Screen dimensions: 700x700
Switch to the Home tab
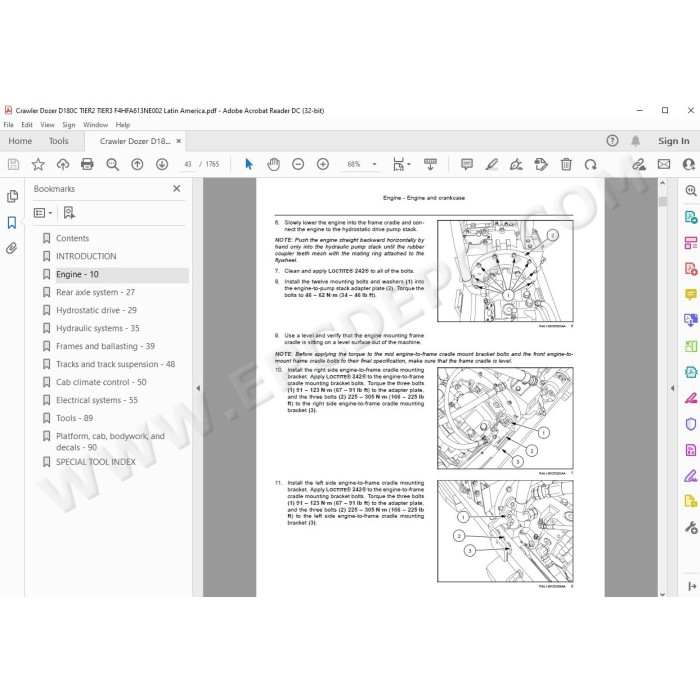pos(20,141)
